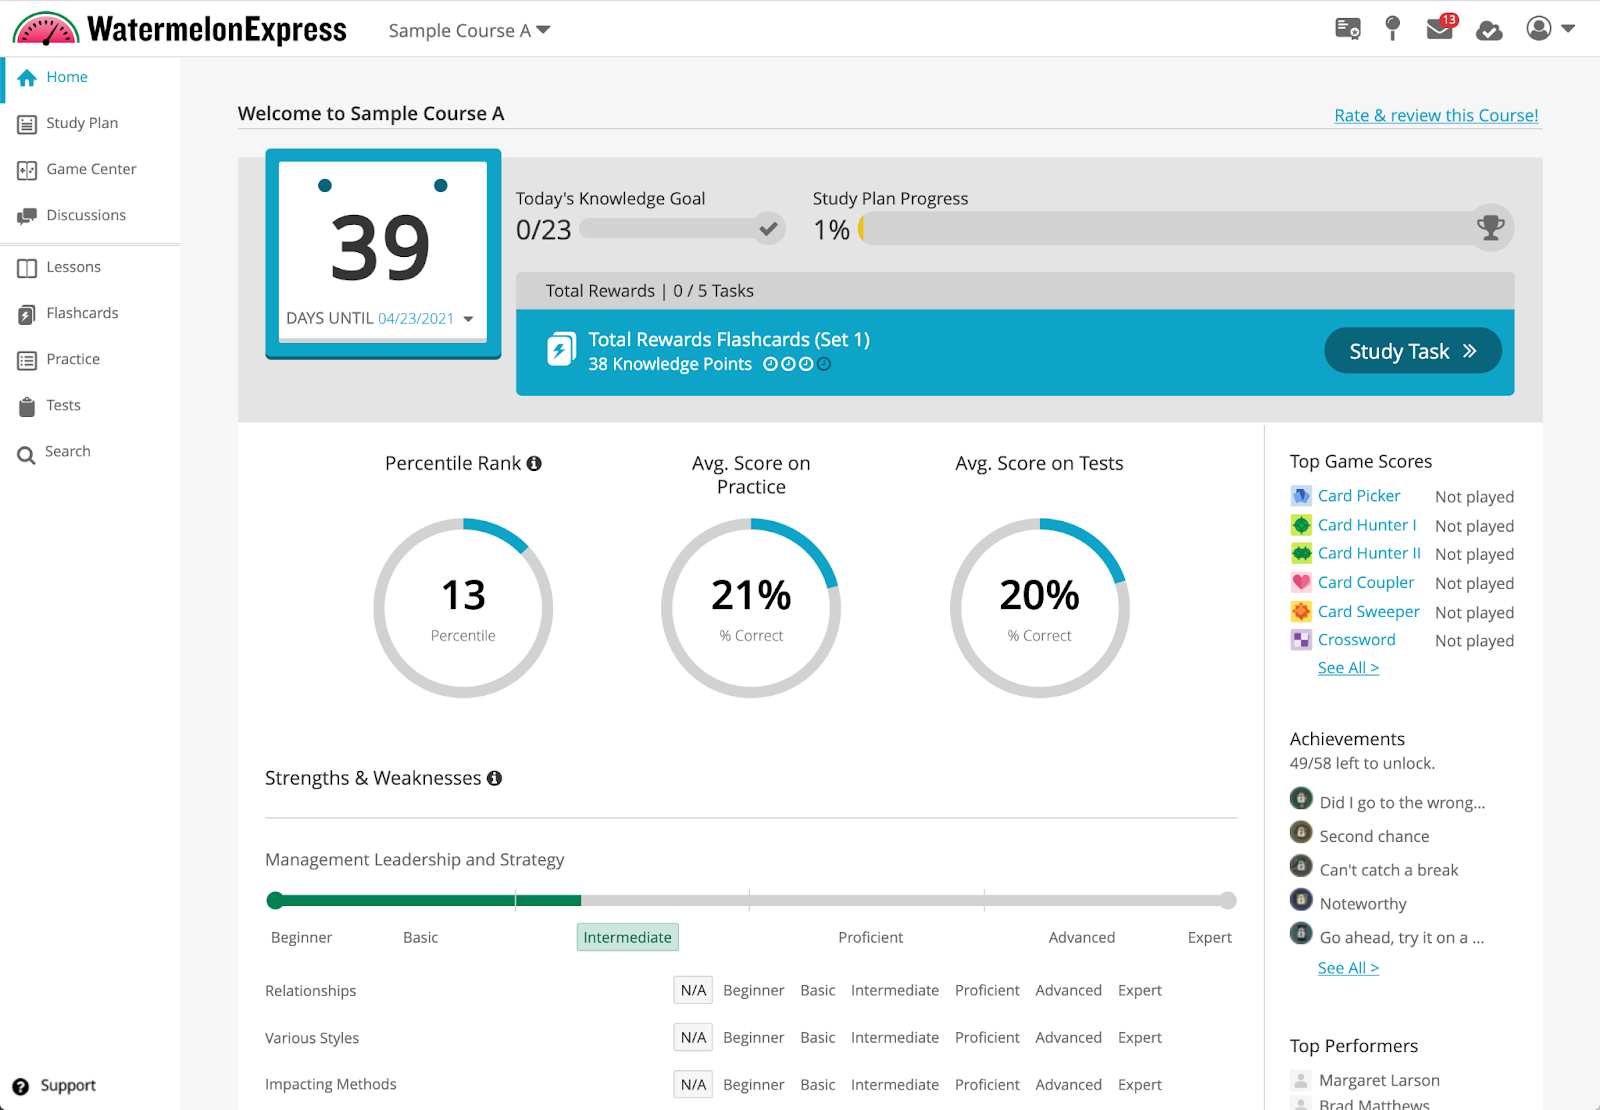Click Total Rewards Flashcards (Set 1) title
1600x1110 pixels.
[x=729, y=340]
